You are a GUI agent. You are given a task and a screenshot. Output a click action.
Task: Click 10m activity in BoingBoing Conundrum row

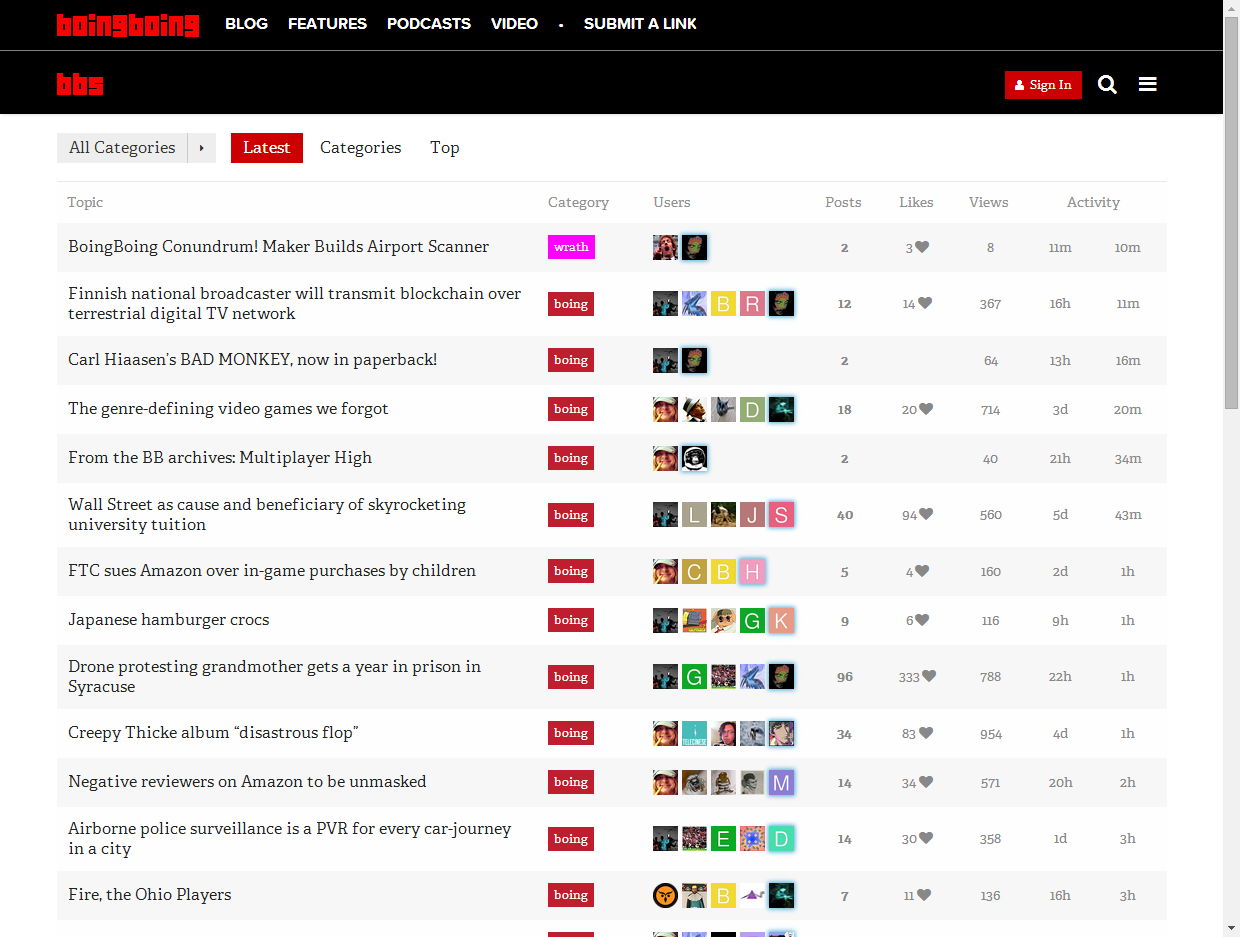1127,248
